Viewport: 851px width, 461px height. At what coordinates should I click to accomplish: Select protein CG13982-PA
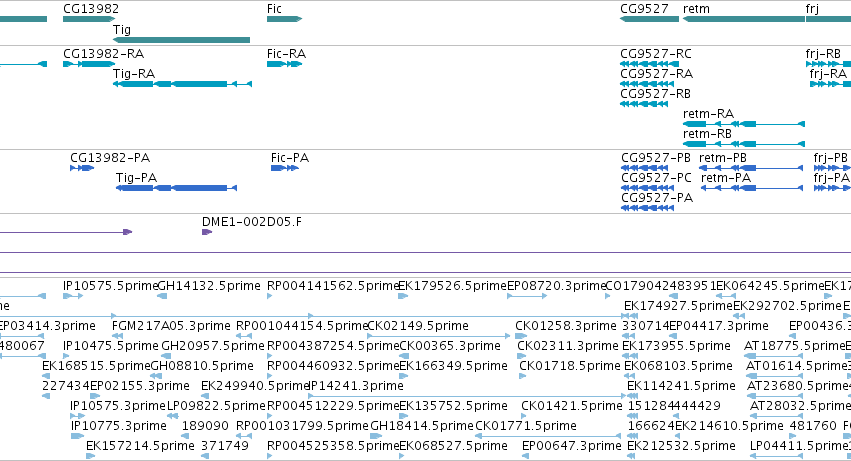pyautogui.click(x=110, y=158)
